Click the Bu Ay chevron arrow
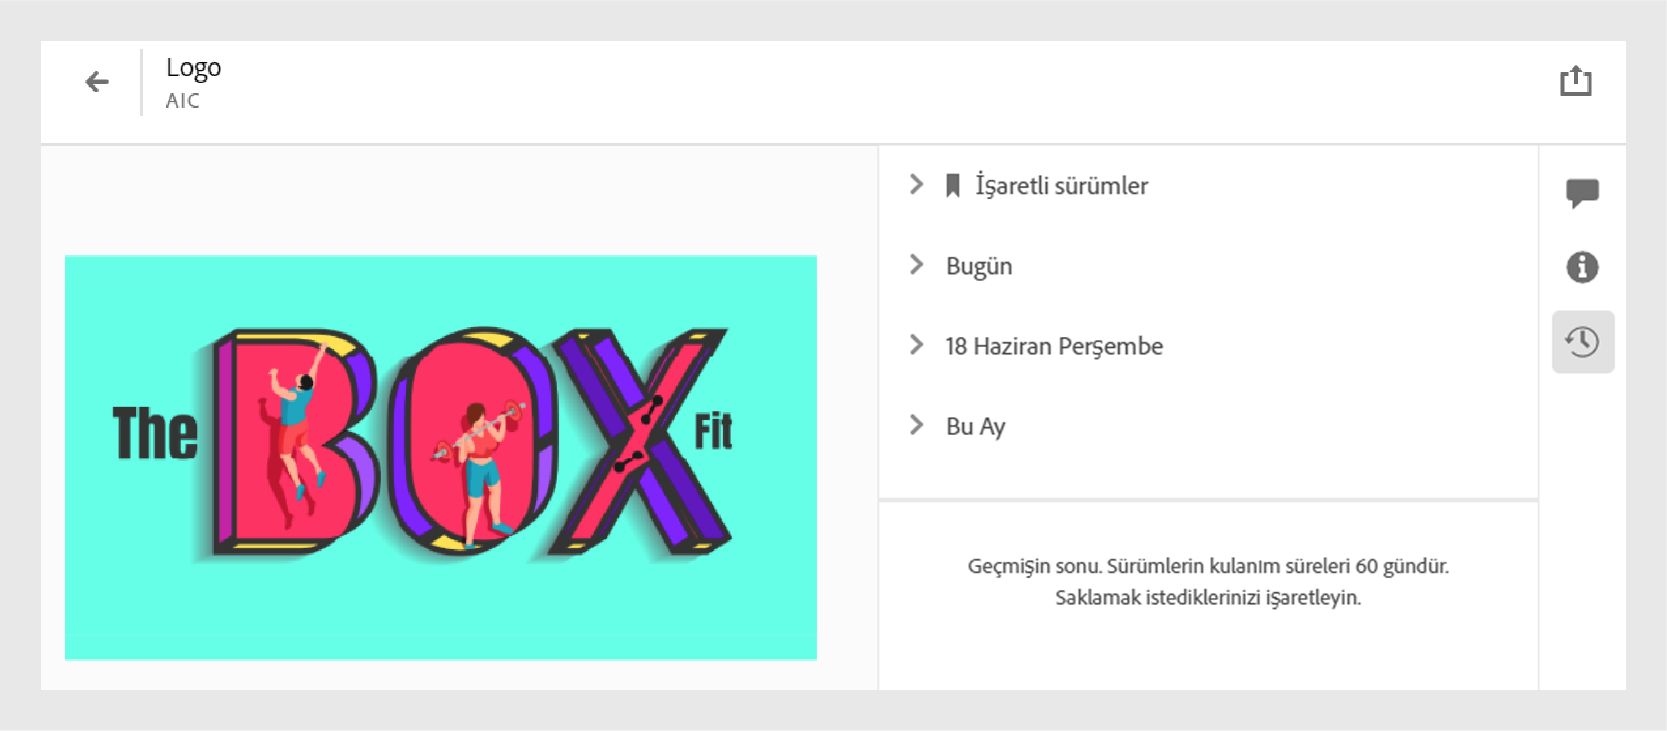The width and height of the screenshot is (1667, 731). (915, 425)
